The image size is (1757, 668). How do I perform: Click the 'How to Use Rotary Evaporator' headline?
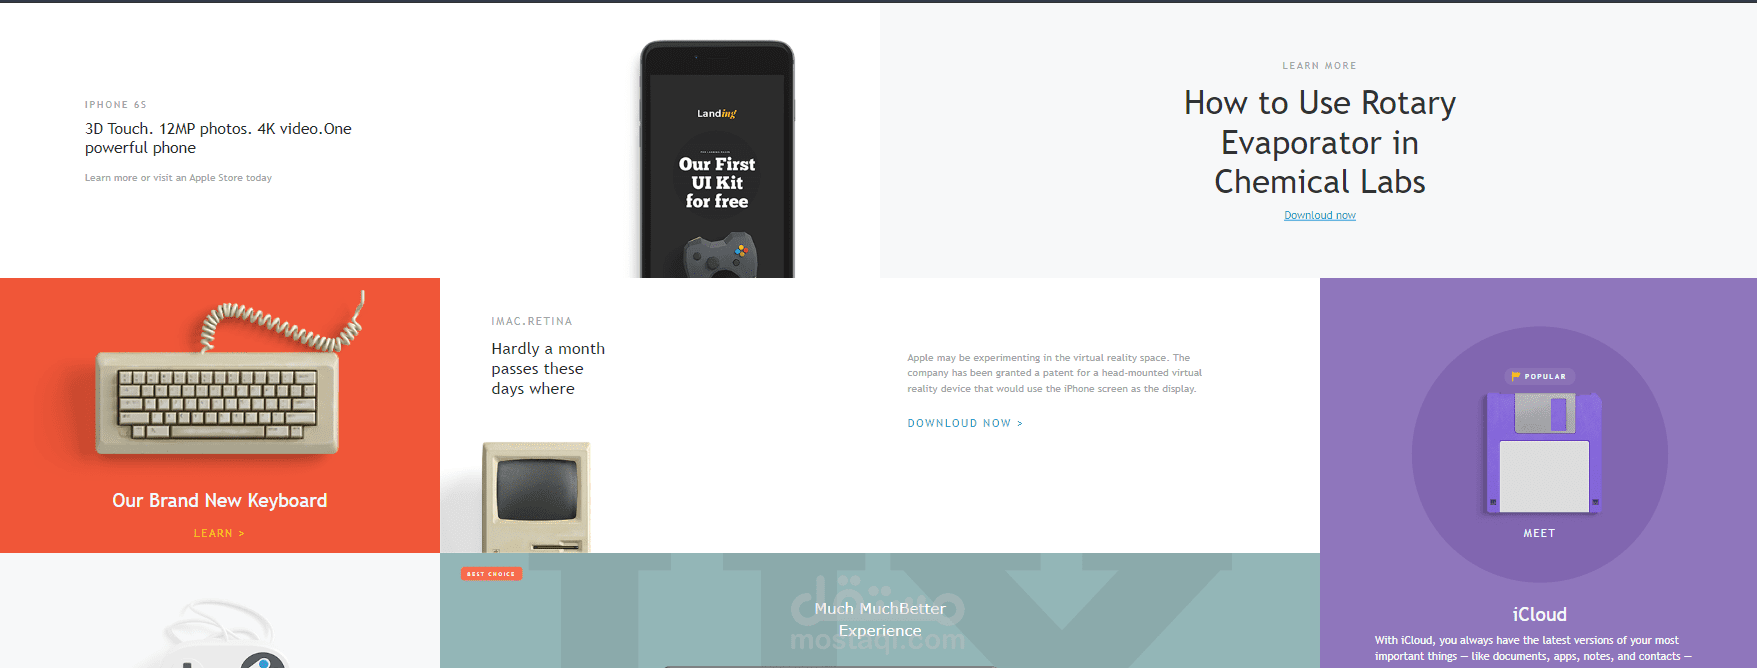pyautogui.click(x=1320, y=142)
